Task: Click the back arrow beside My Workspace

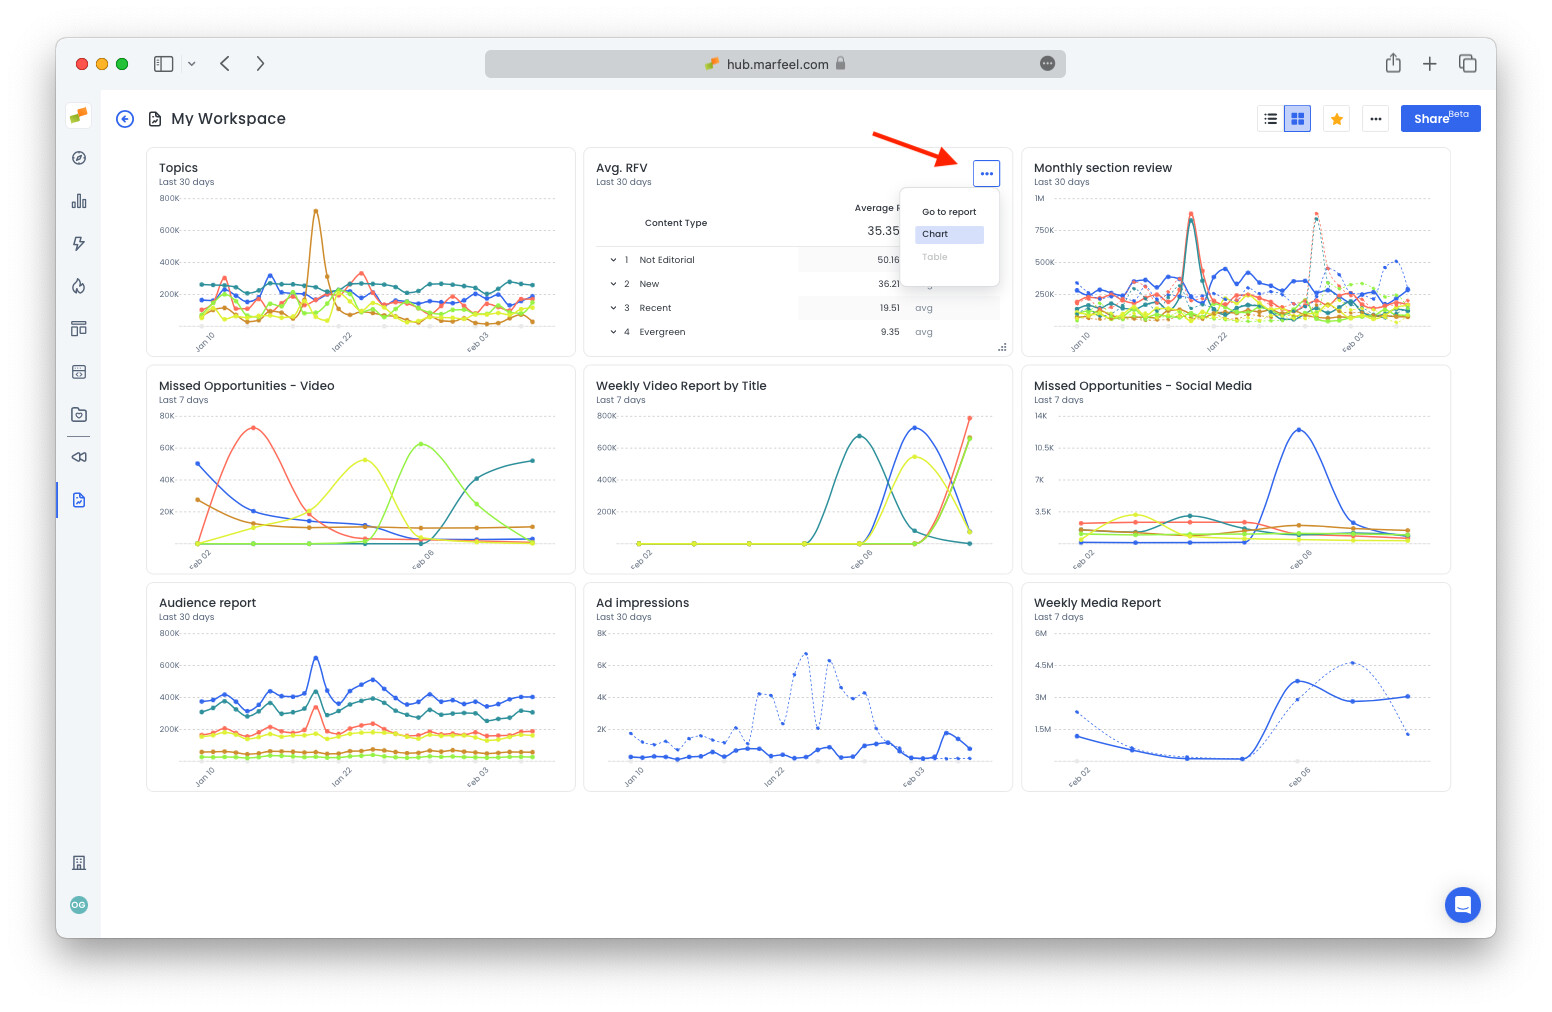Action: [x=124, y=118]
